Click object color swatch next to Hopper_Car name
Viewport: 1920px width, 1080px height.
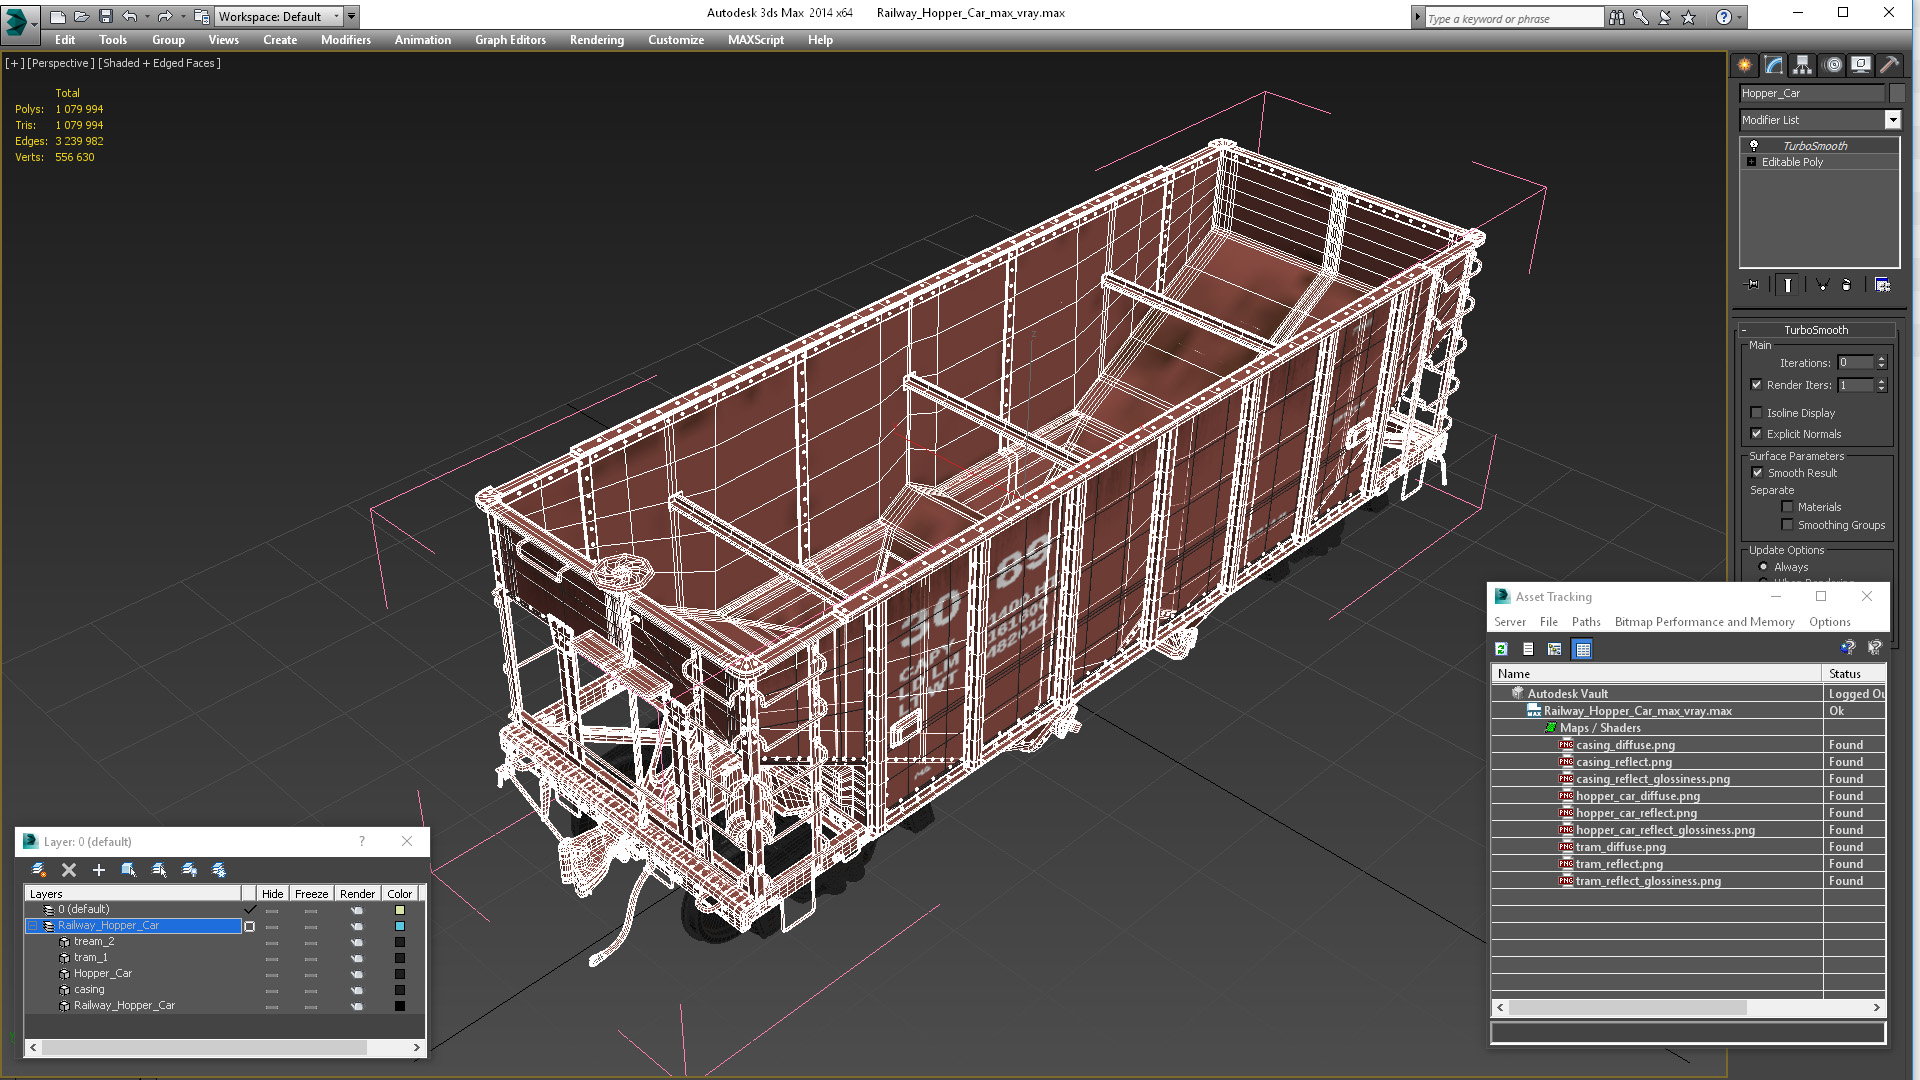1896,93
